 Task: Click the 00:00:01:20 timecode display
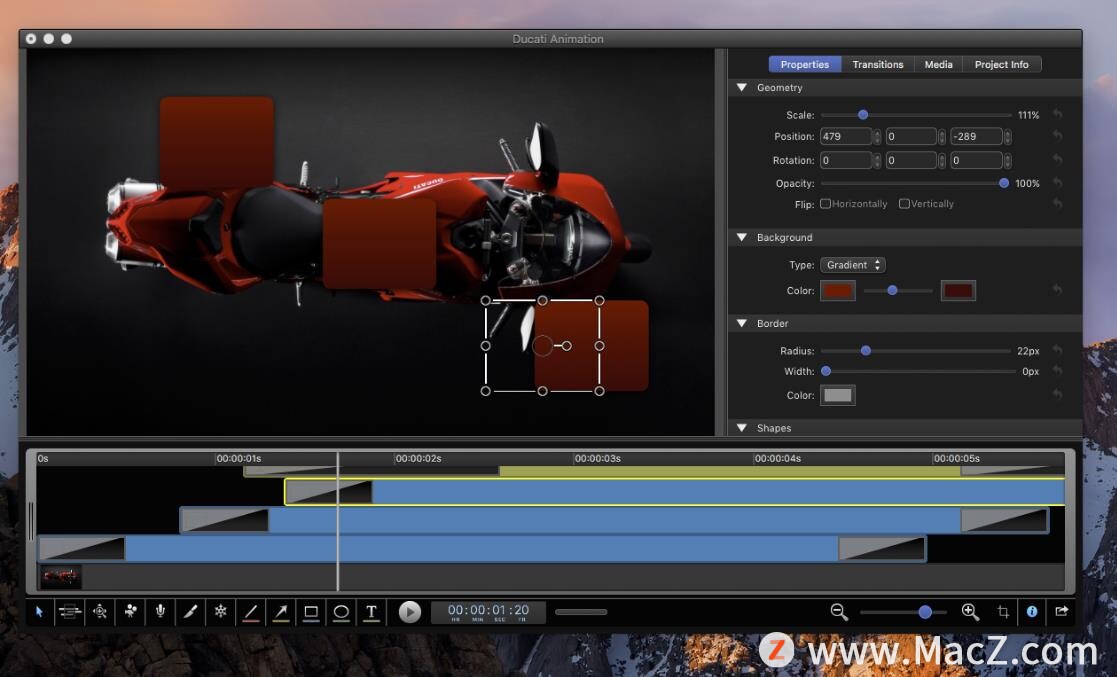pos(488,612)
